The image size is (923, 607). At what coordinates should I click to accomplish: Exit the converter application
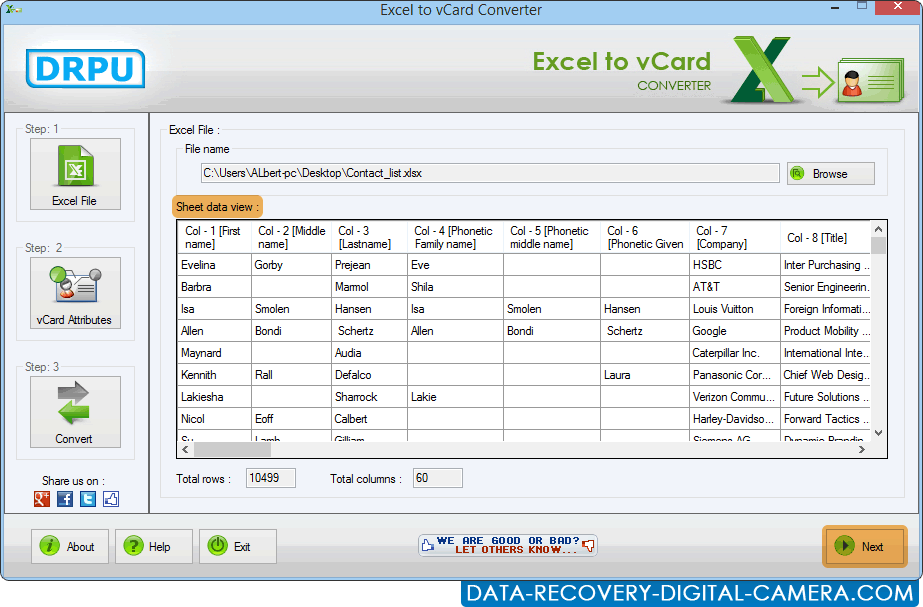pyautogui.click(x=237, y=546)
